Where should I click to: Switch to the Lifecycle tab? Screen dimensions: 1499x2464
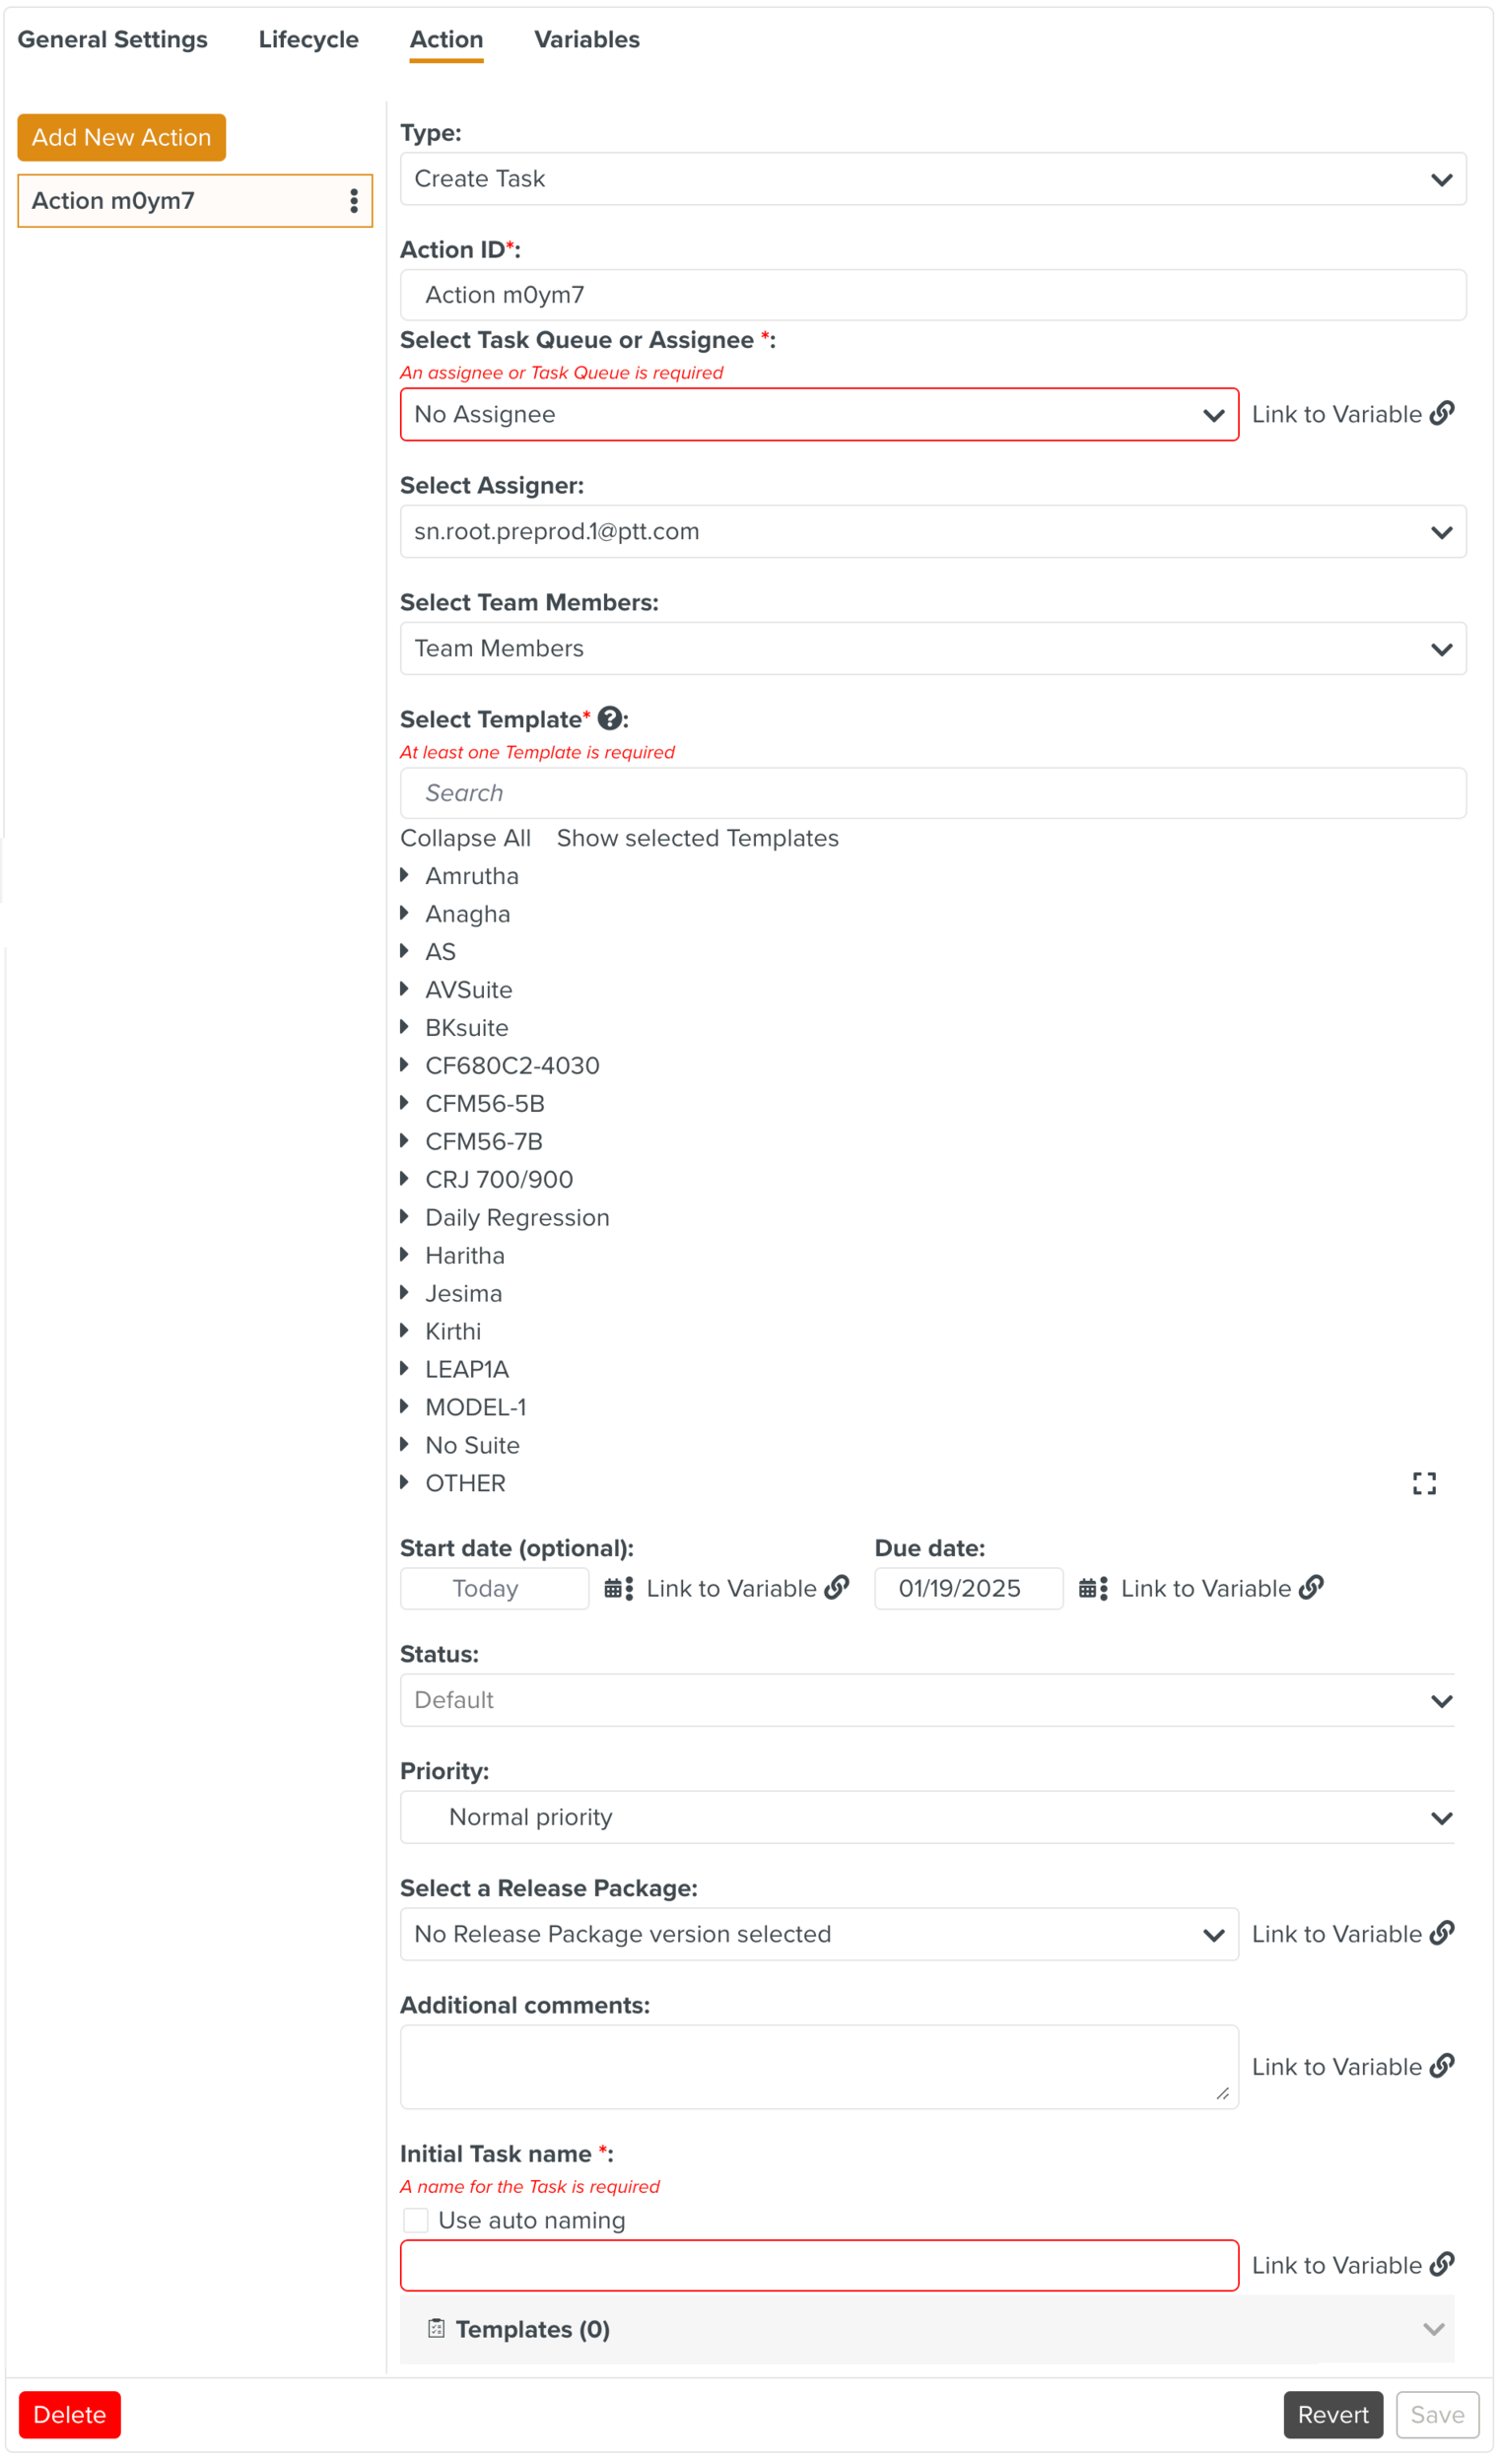(308, 40)
